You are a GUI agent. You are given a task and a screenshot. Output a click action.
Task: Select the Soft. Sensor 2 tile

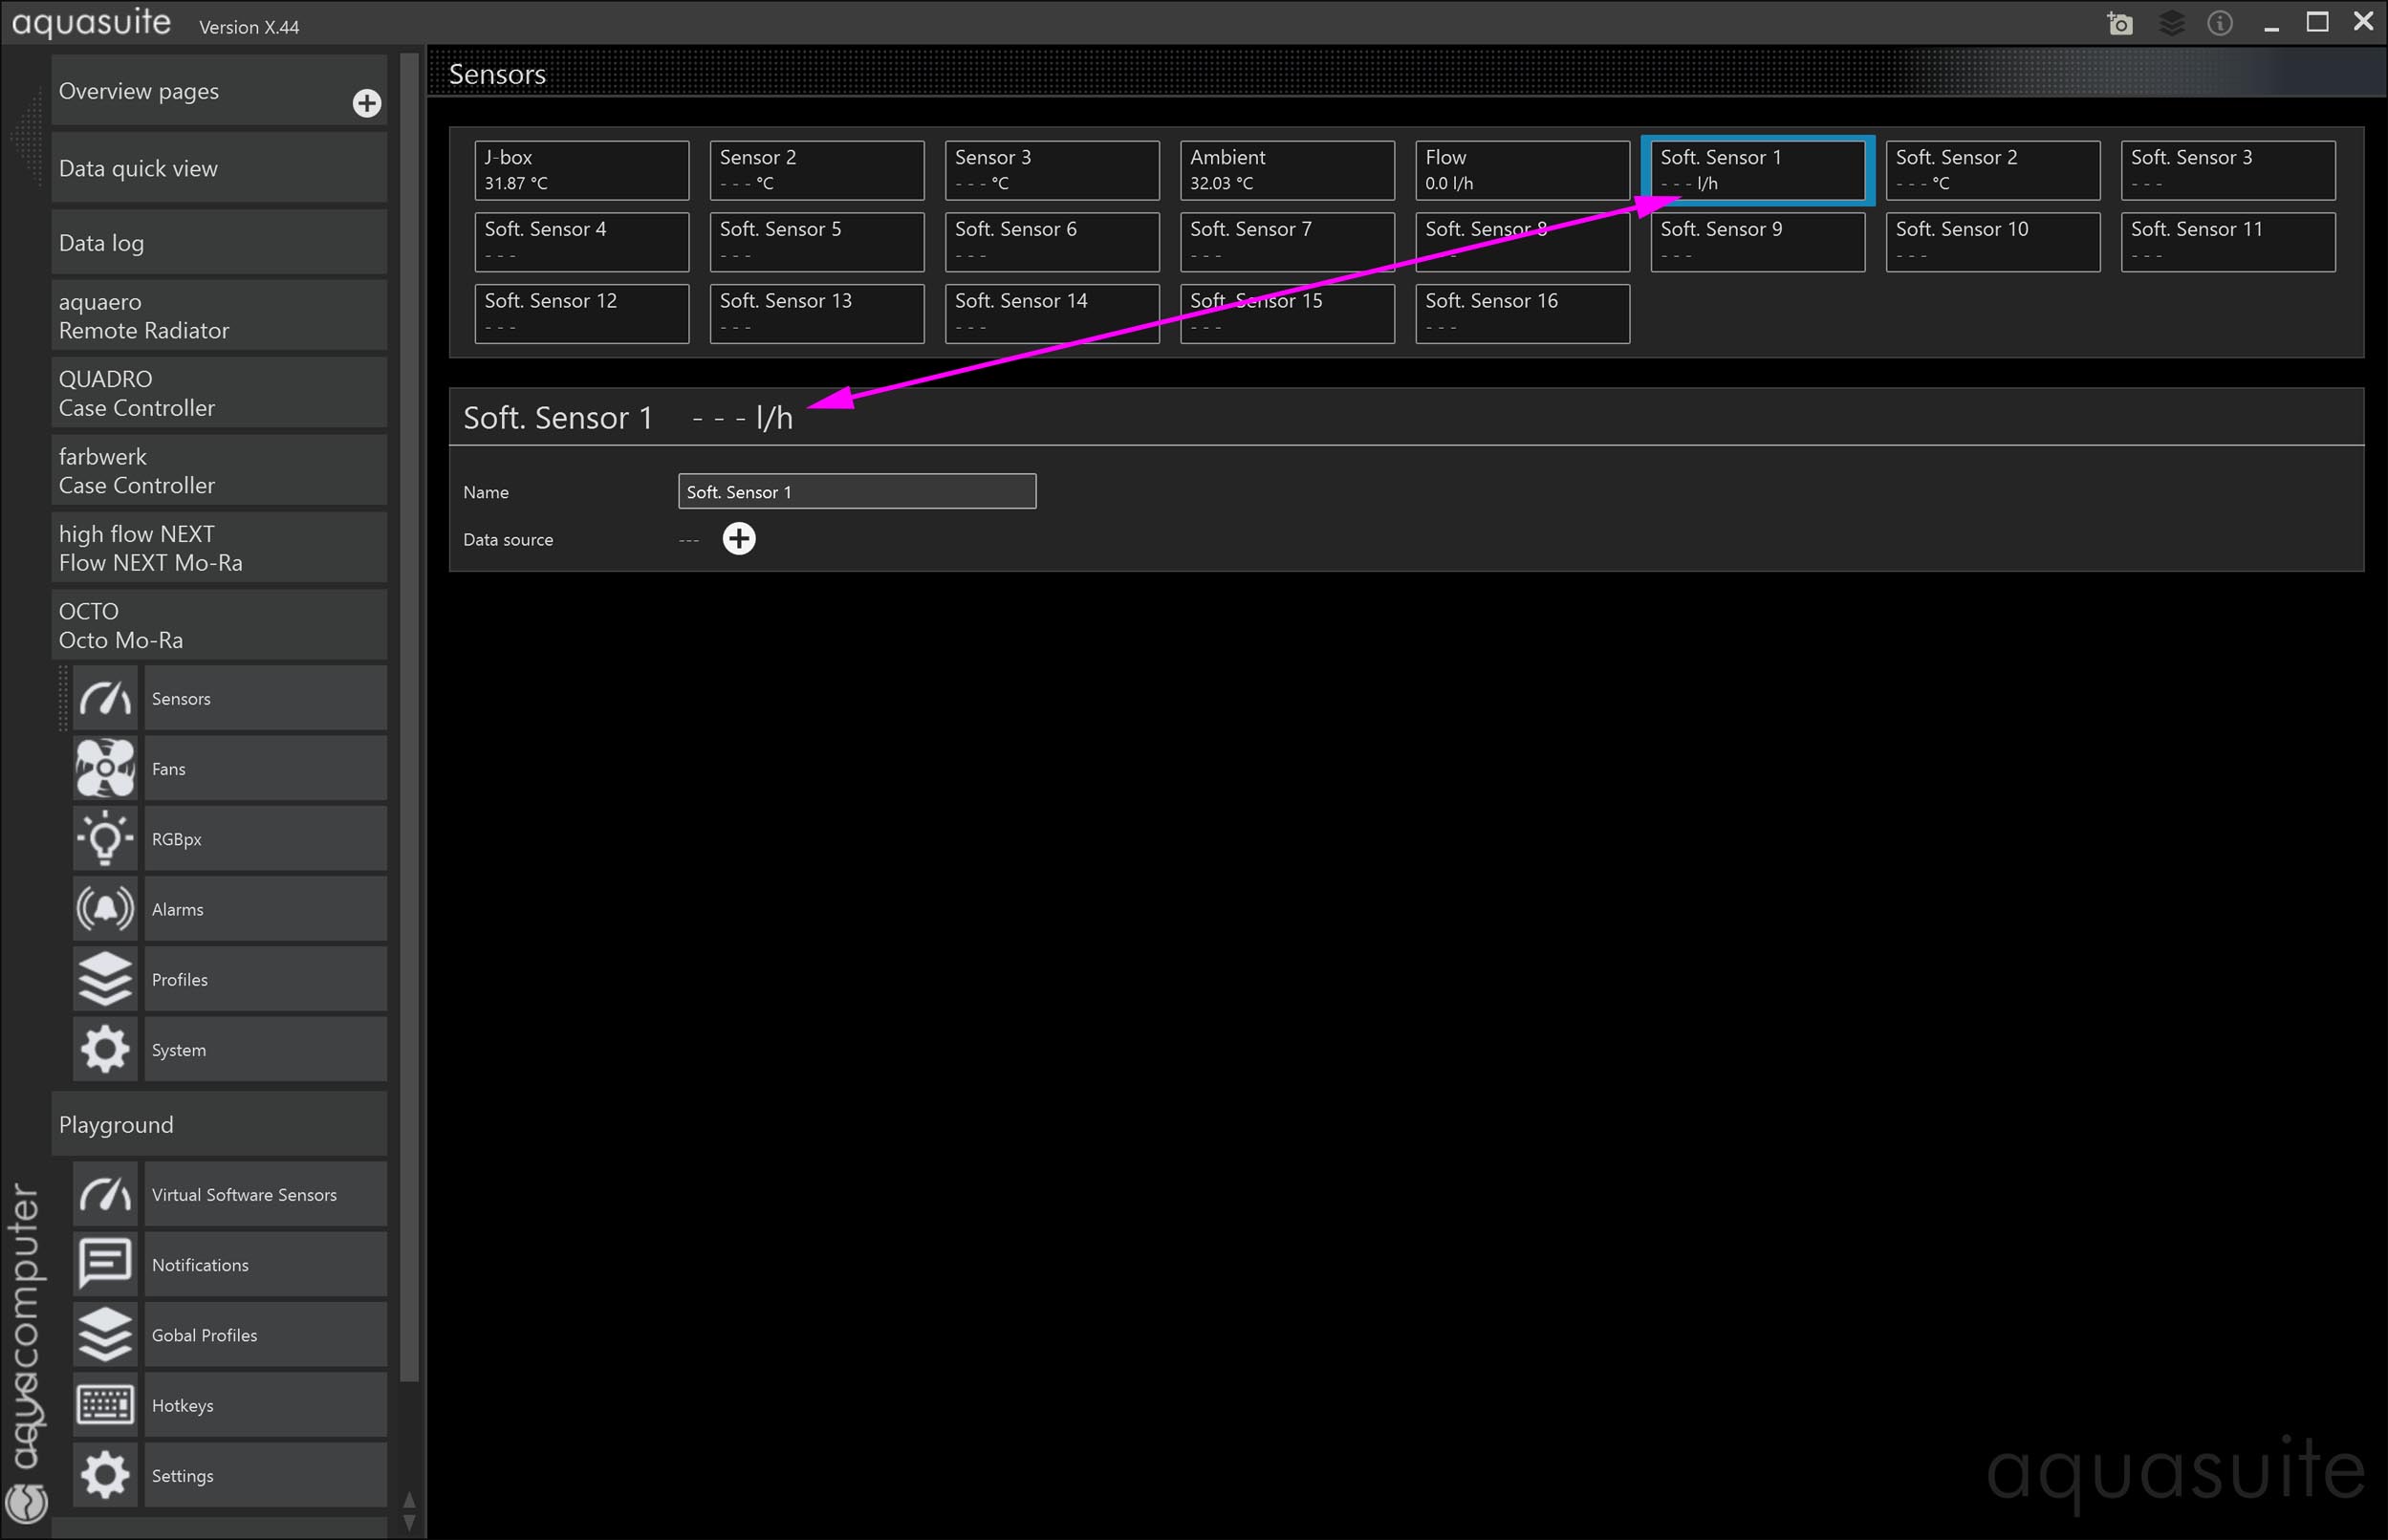pyautogui.click(x=1993, y=170)
